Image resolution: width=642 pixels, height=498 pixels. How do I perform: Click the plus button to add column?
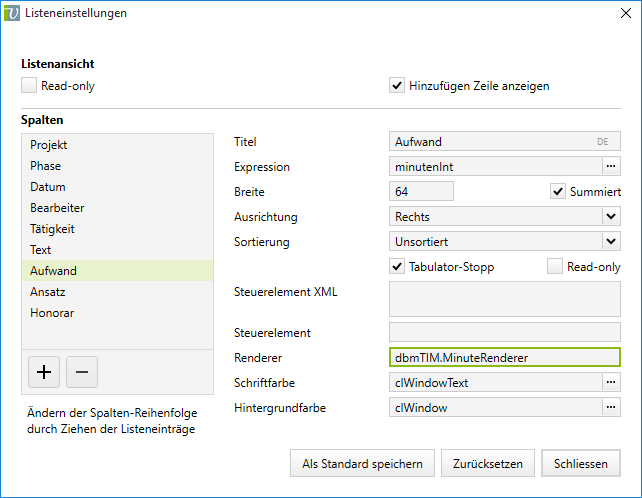pos(44,372)
